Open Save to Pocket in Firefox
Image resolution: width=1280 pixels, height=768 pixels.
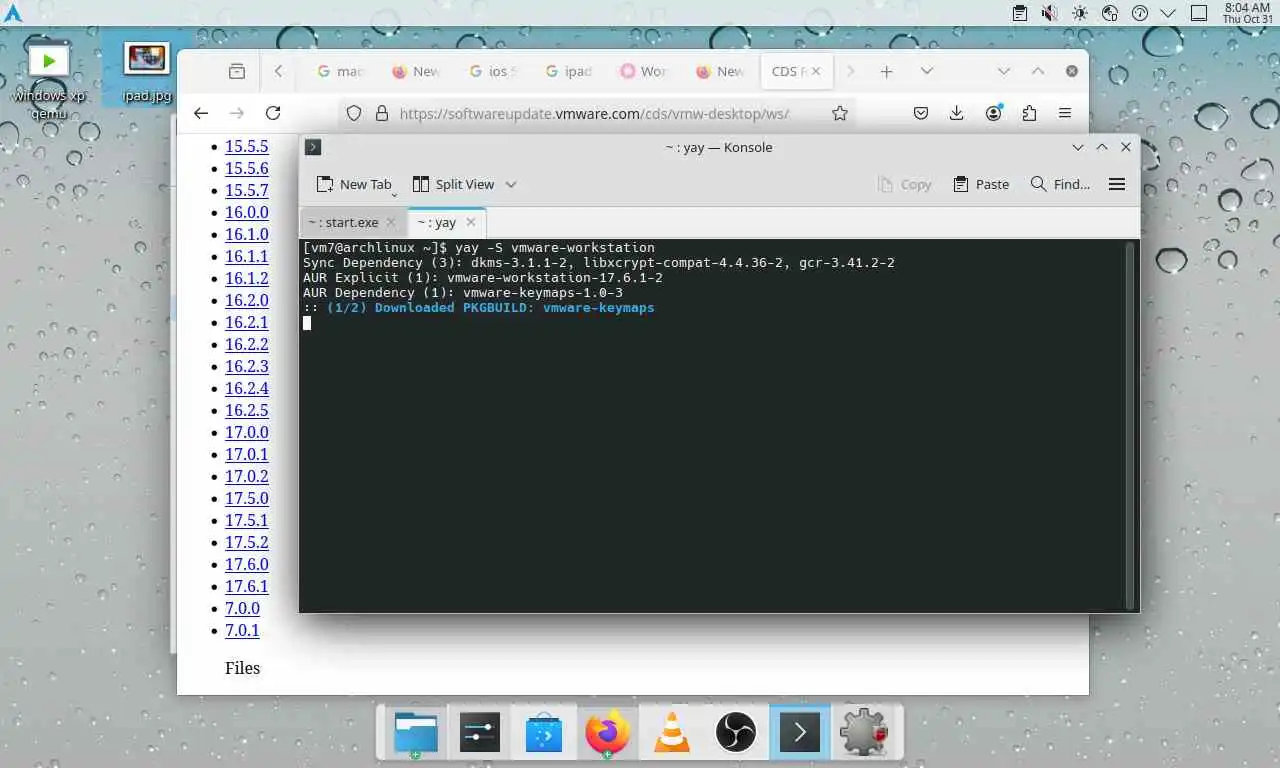pyautogui.click(x=921, y=113)
